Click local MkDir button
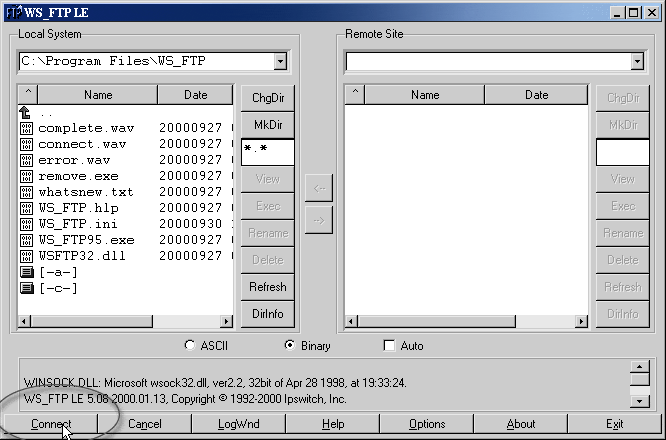The width and height of the screenshot is (666, 440). coord(268,125)
